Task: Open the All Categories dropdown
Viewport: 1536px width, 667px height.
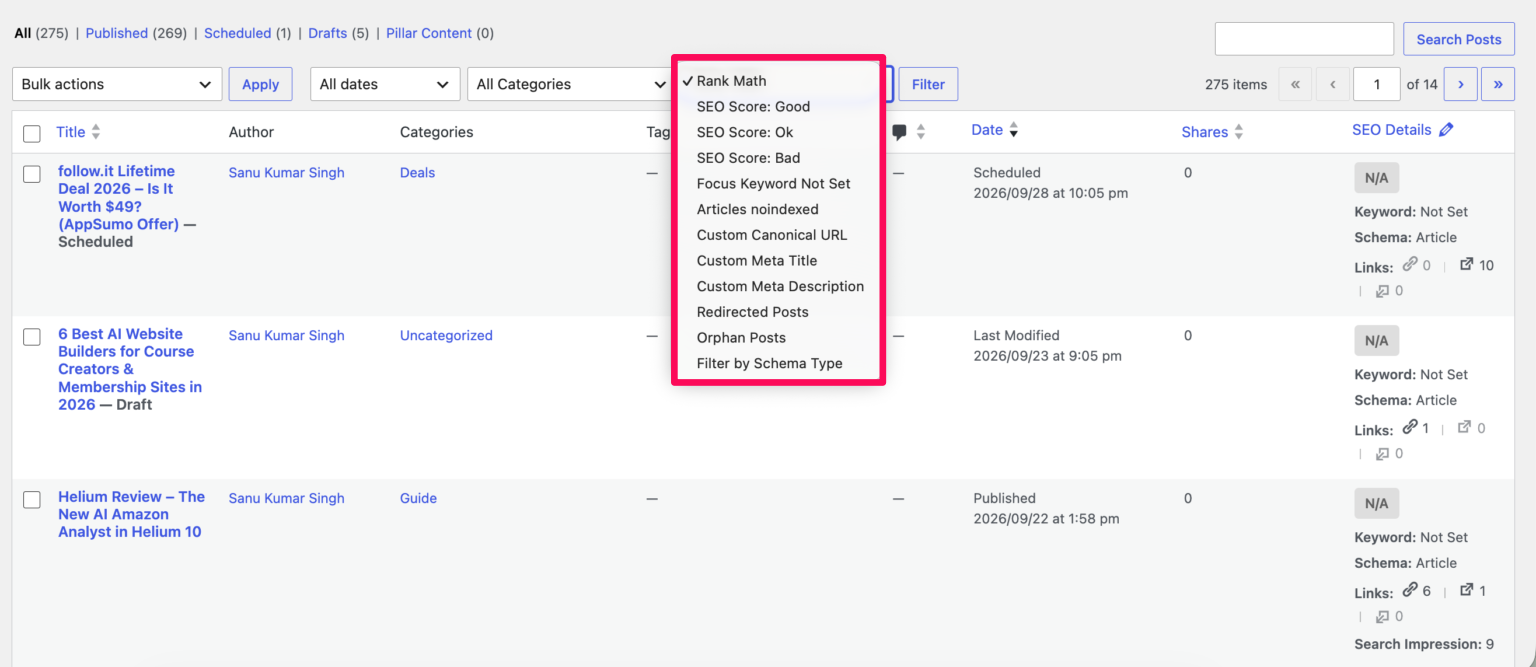Action: click(570, 84)
